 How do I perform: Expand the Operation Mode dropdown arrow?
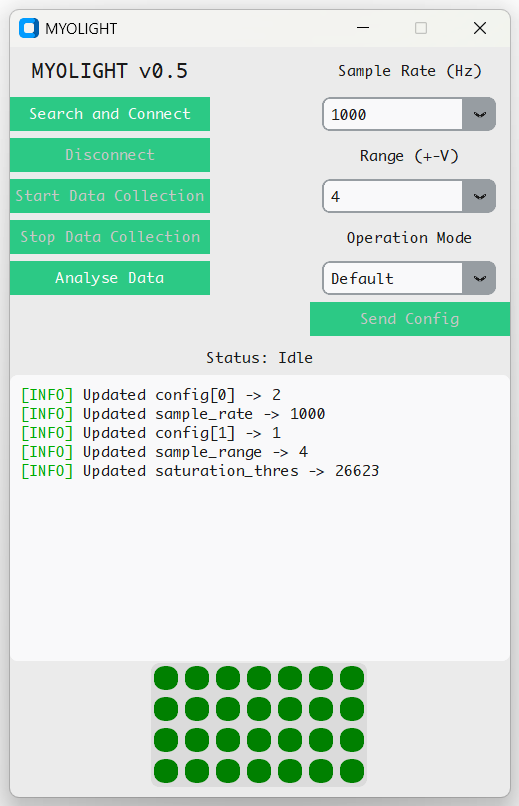coord(479,279)
